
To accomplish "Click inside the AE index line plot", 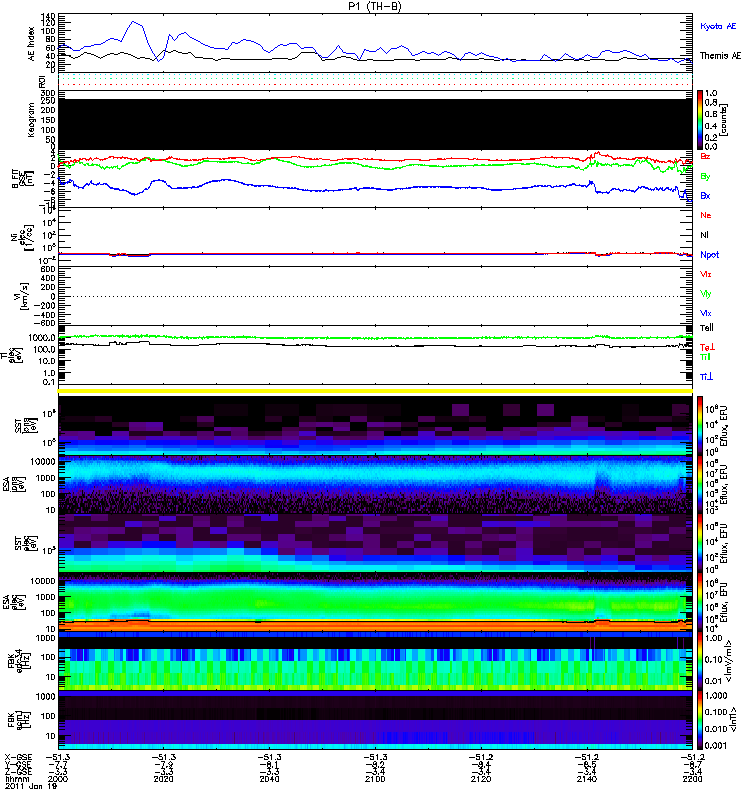I will pyautogui.click(x=375, y=43).
